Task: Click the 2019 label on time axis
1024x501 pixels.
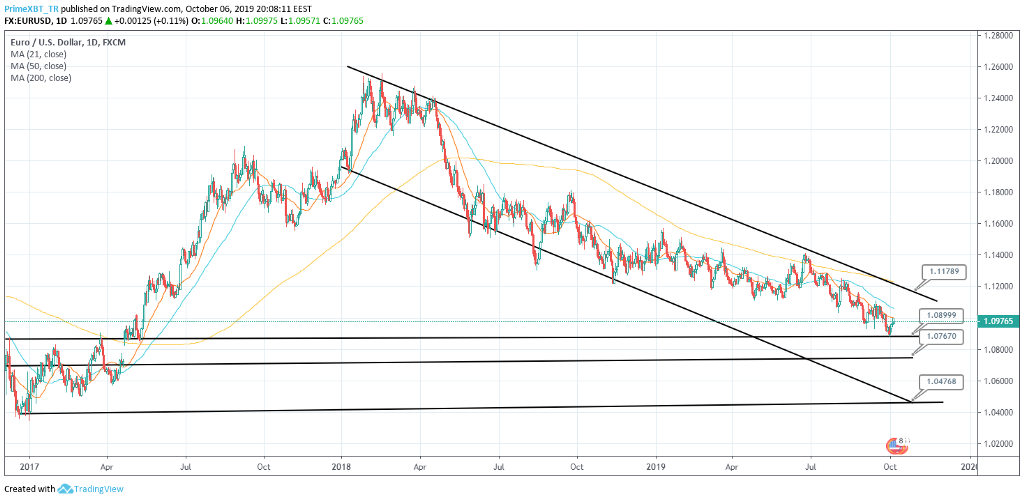Action: pos(654,466)
